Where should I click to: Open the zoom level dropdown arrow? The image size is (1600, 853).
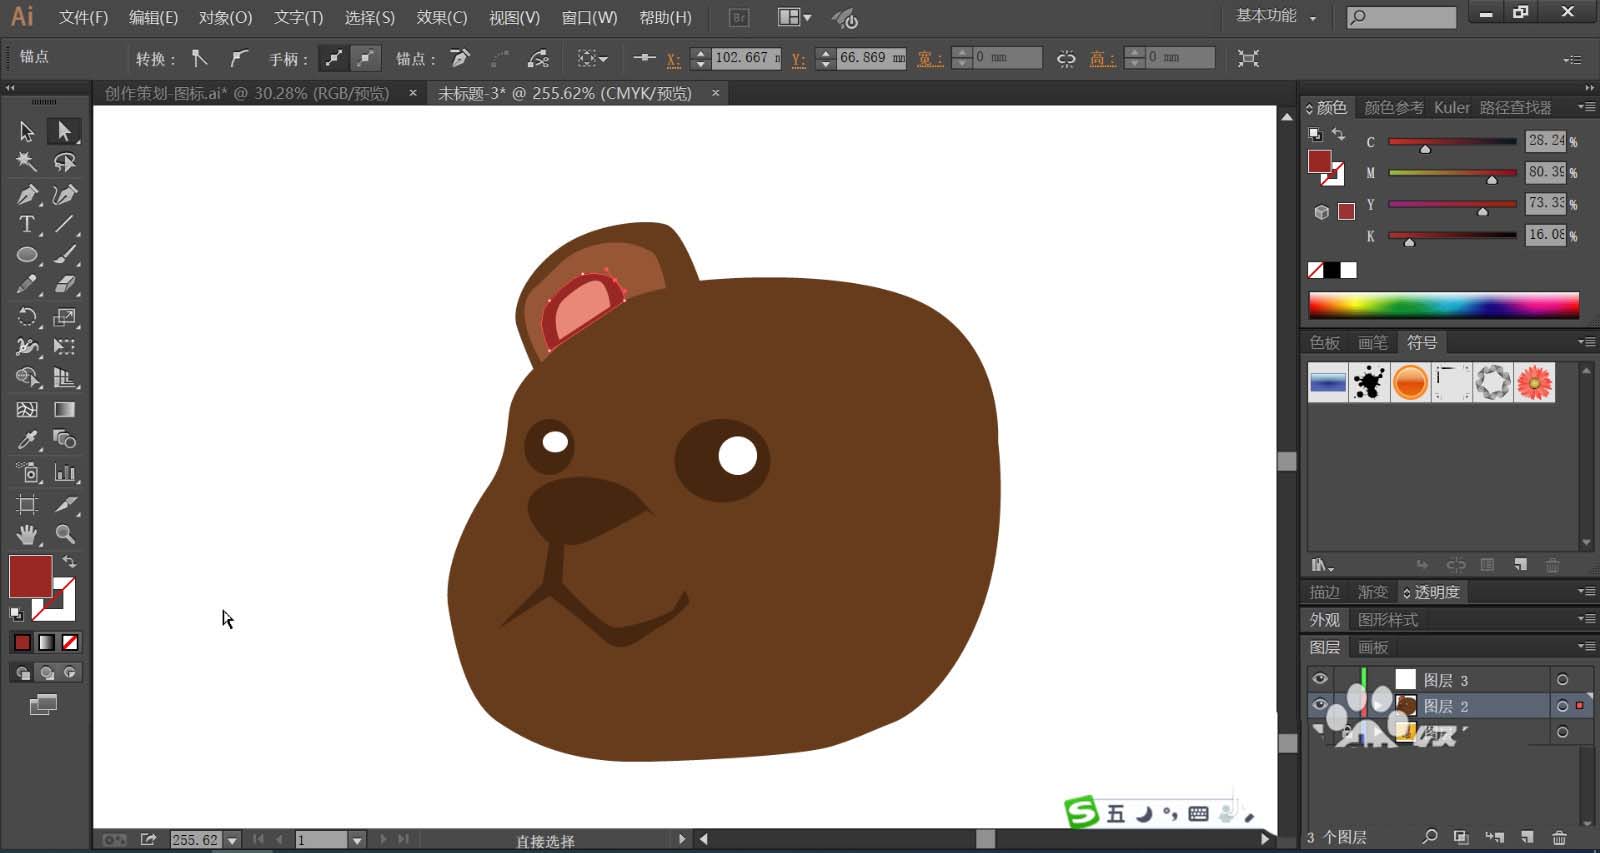(232, 840)
